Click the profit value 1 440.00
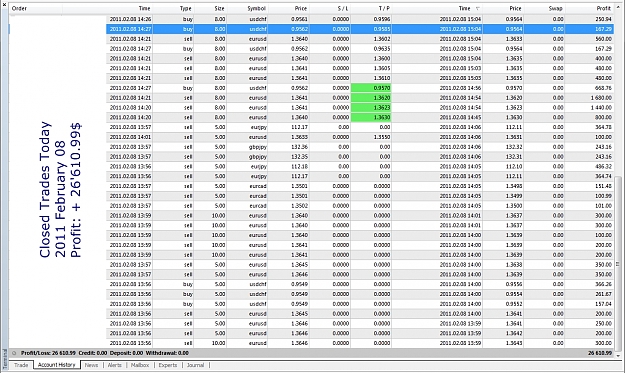 [x=601, y=108]
